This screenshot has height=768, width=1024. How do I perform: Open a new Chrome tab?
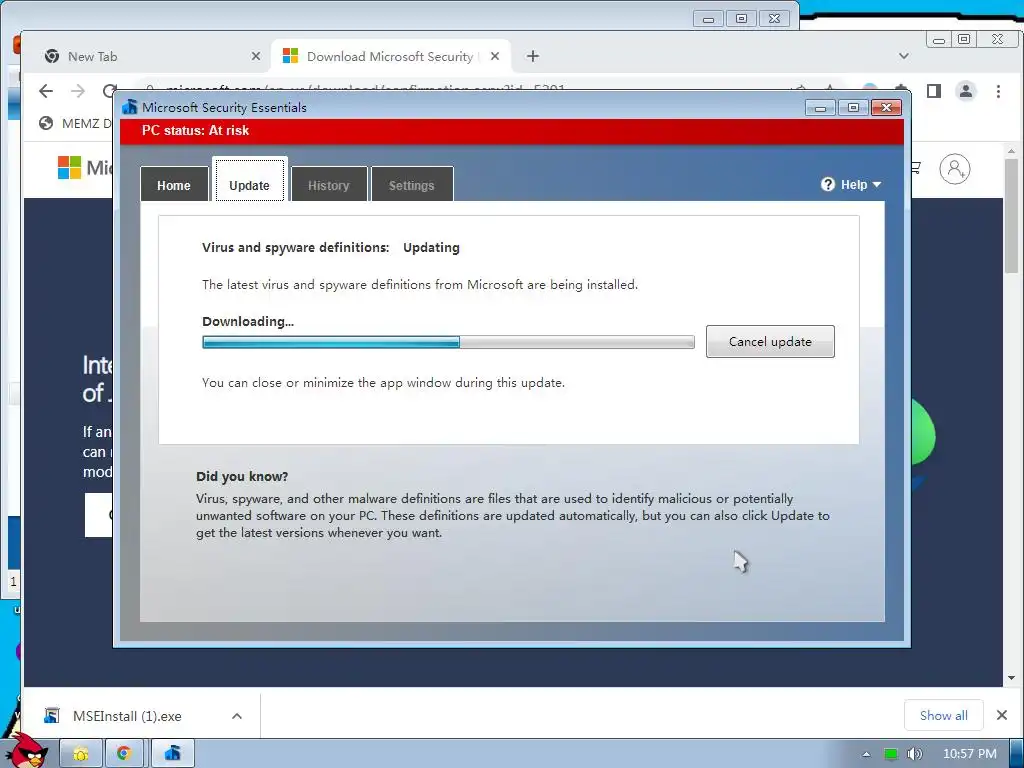tap(533, 57)
